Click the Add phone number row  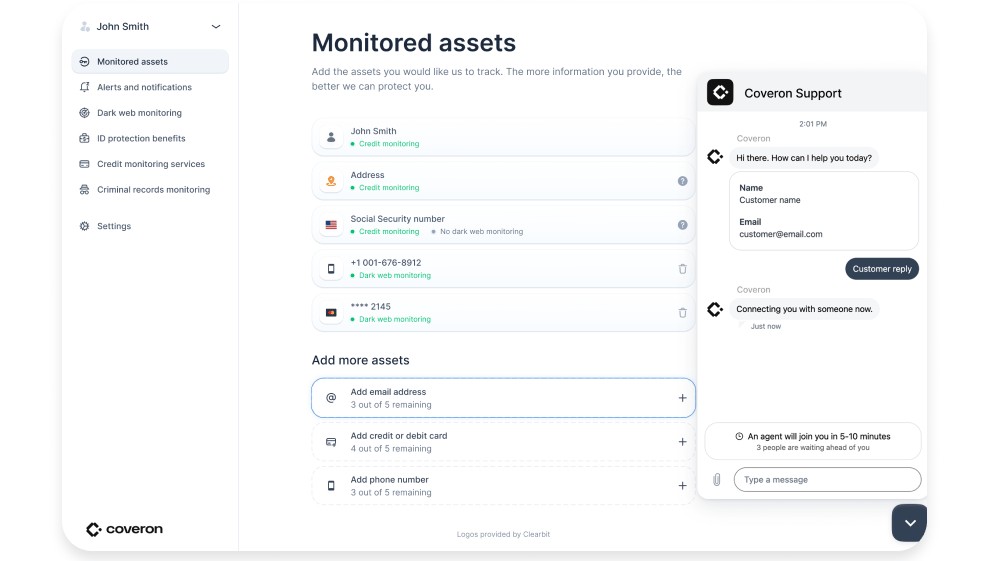(x=503, y=486)
